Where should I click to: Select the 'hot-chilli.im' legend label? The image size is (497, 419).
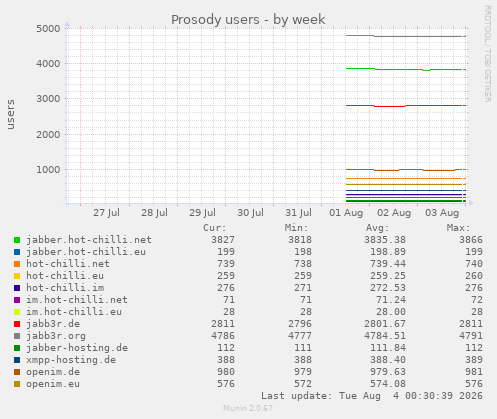(x=65, y=288)
